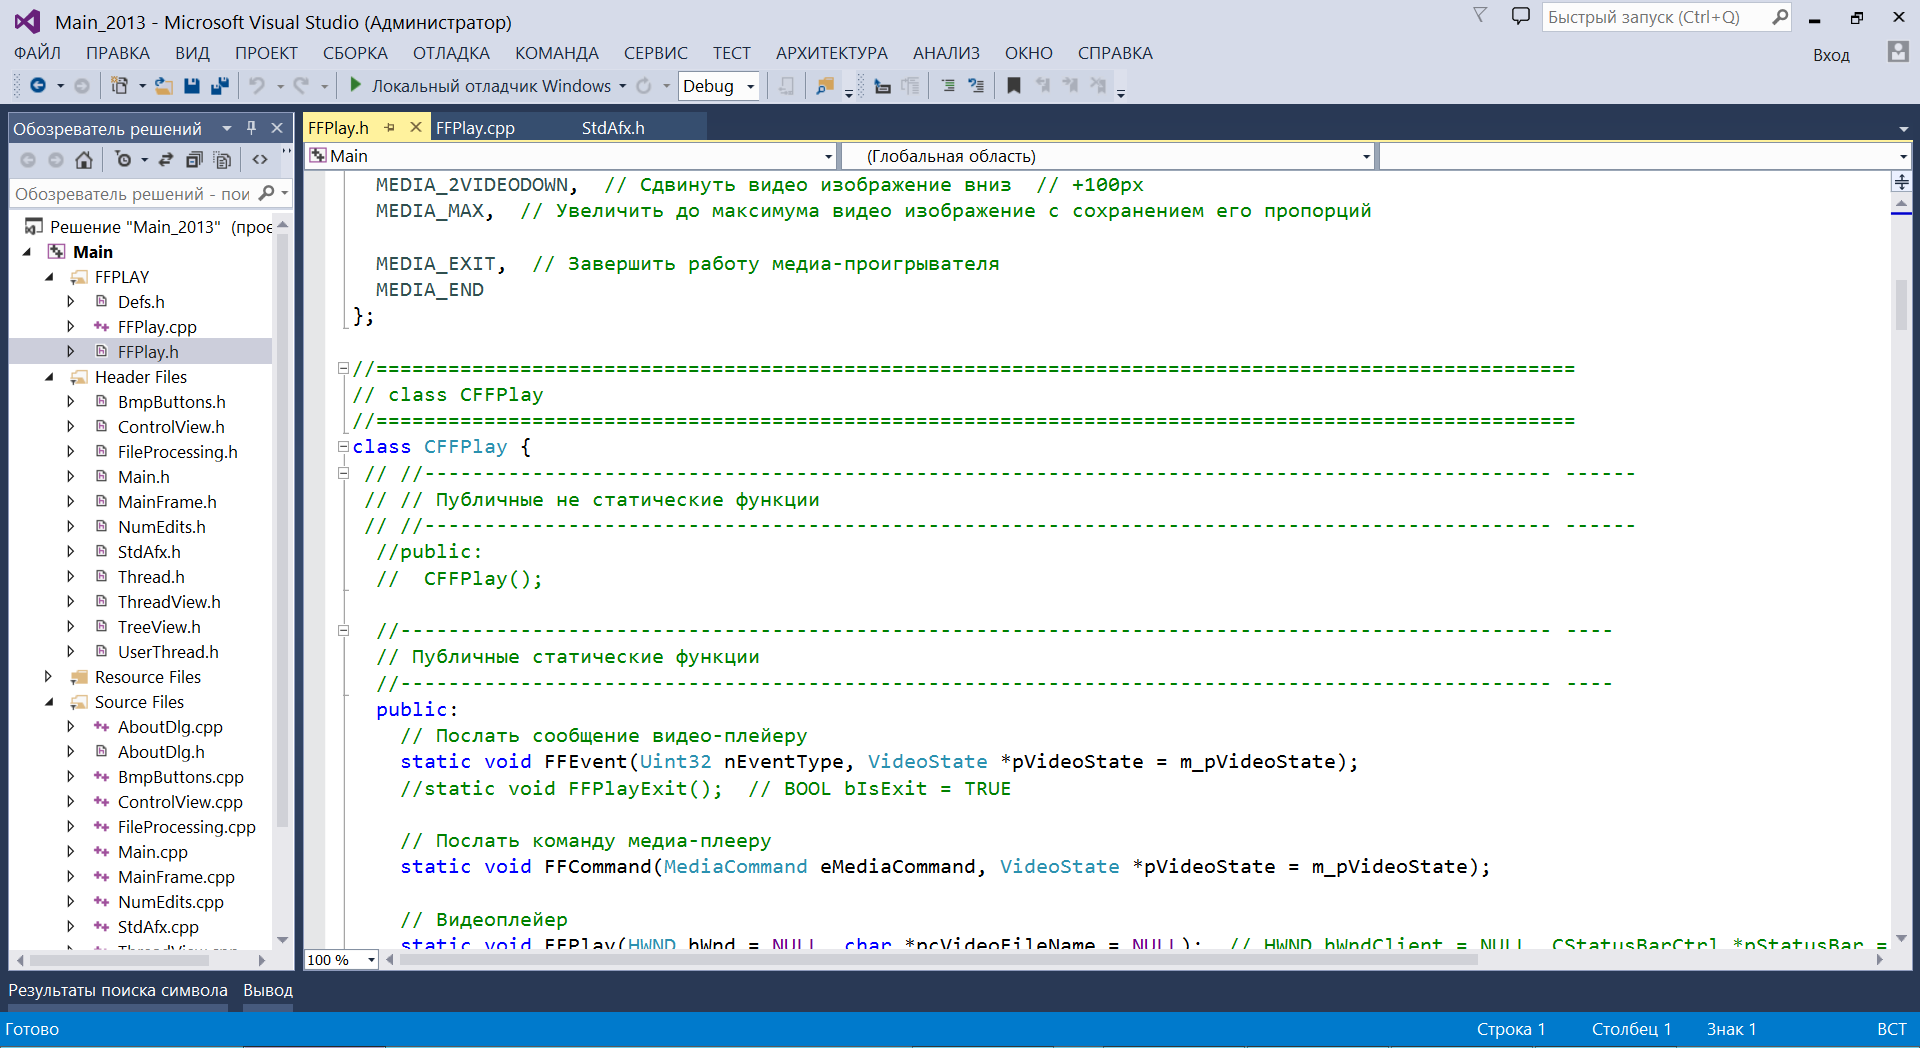Switch to the FFPlay.cpp tab

pyautogui.click(x=475, y=128)
